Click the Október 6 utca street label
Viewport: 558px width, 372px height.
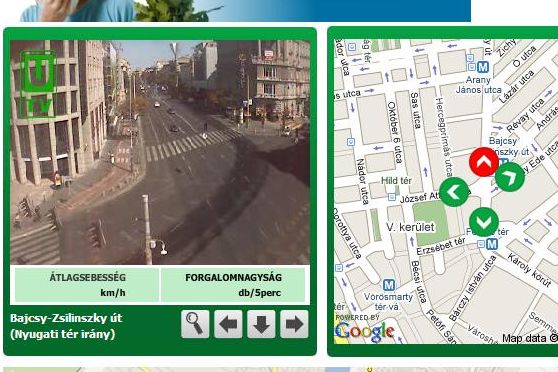[395, 132]
